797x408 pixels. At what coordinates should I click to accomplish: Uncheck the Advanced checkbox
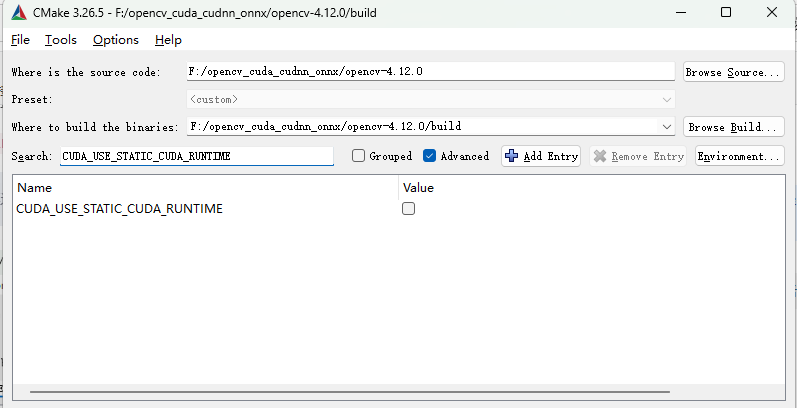(x=430, y=156)
